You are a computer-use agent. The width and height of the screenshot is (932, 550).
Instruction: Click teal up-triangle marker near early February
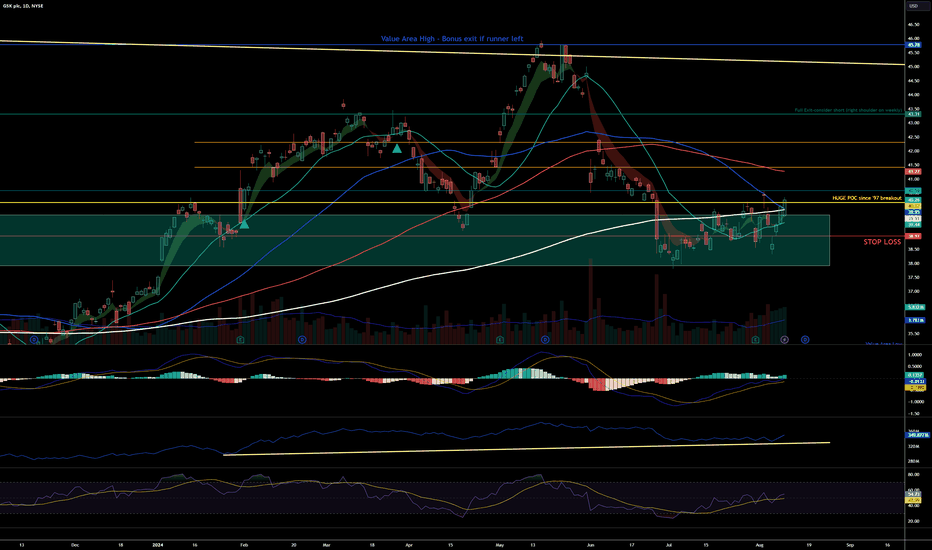pyautogui.click(x=244, y=224)
